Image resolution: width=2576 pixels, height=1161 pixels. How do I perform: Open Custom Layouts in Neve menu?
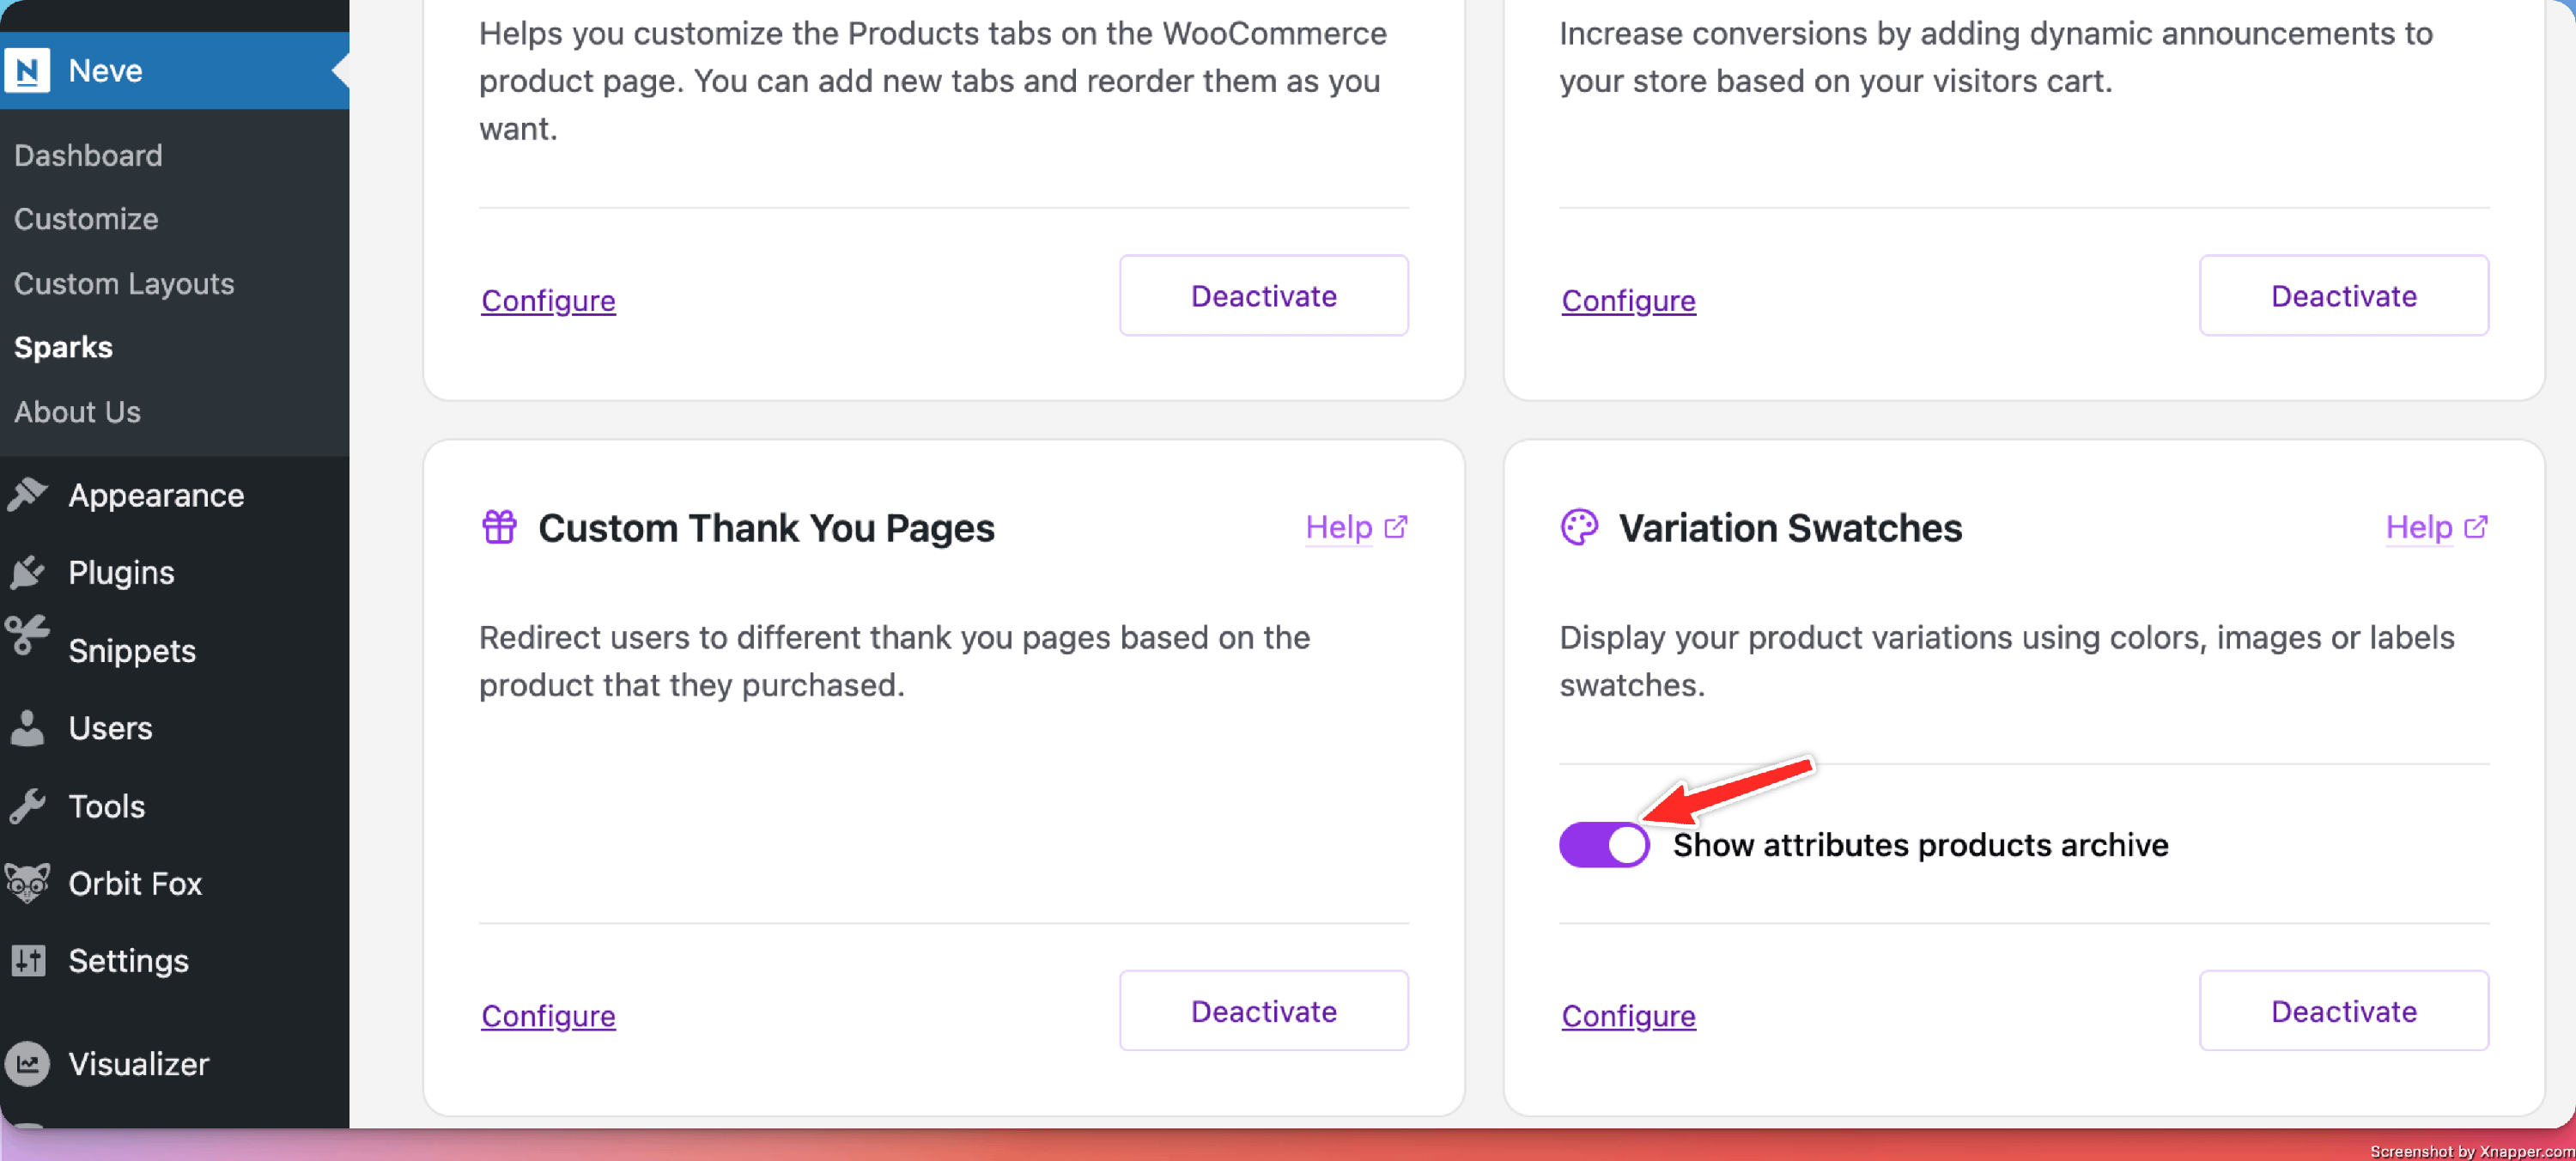pyautogui.click(x=124, y=283)
